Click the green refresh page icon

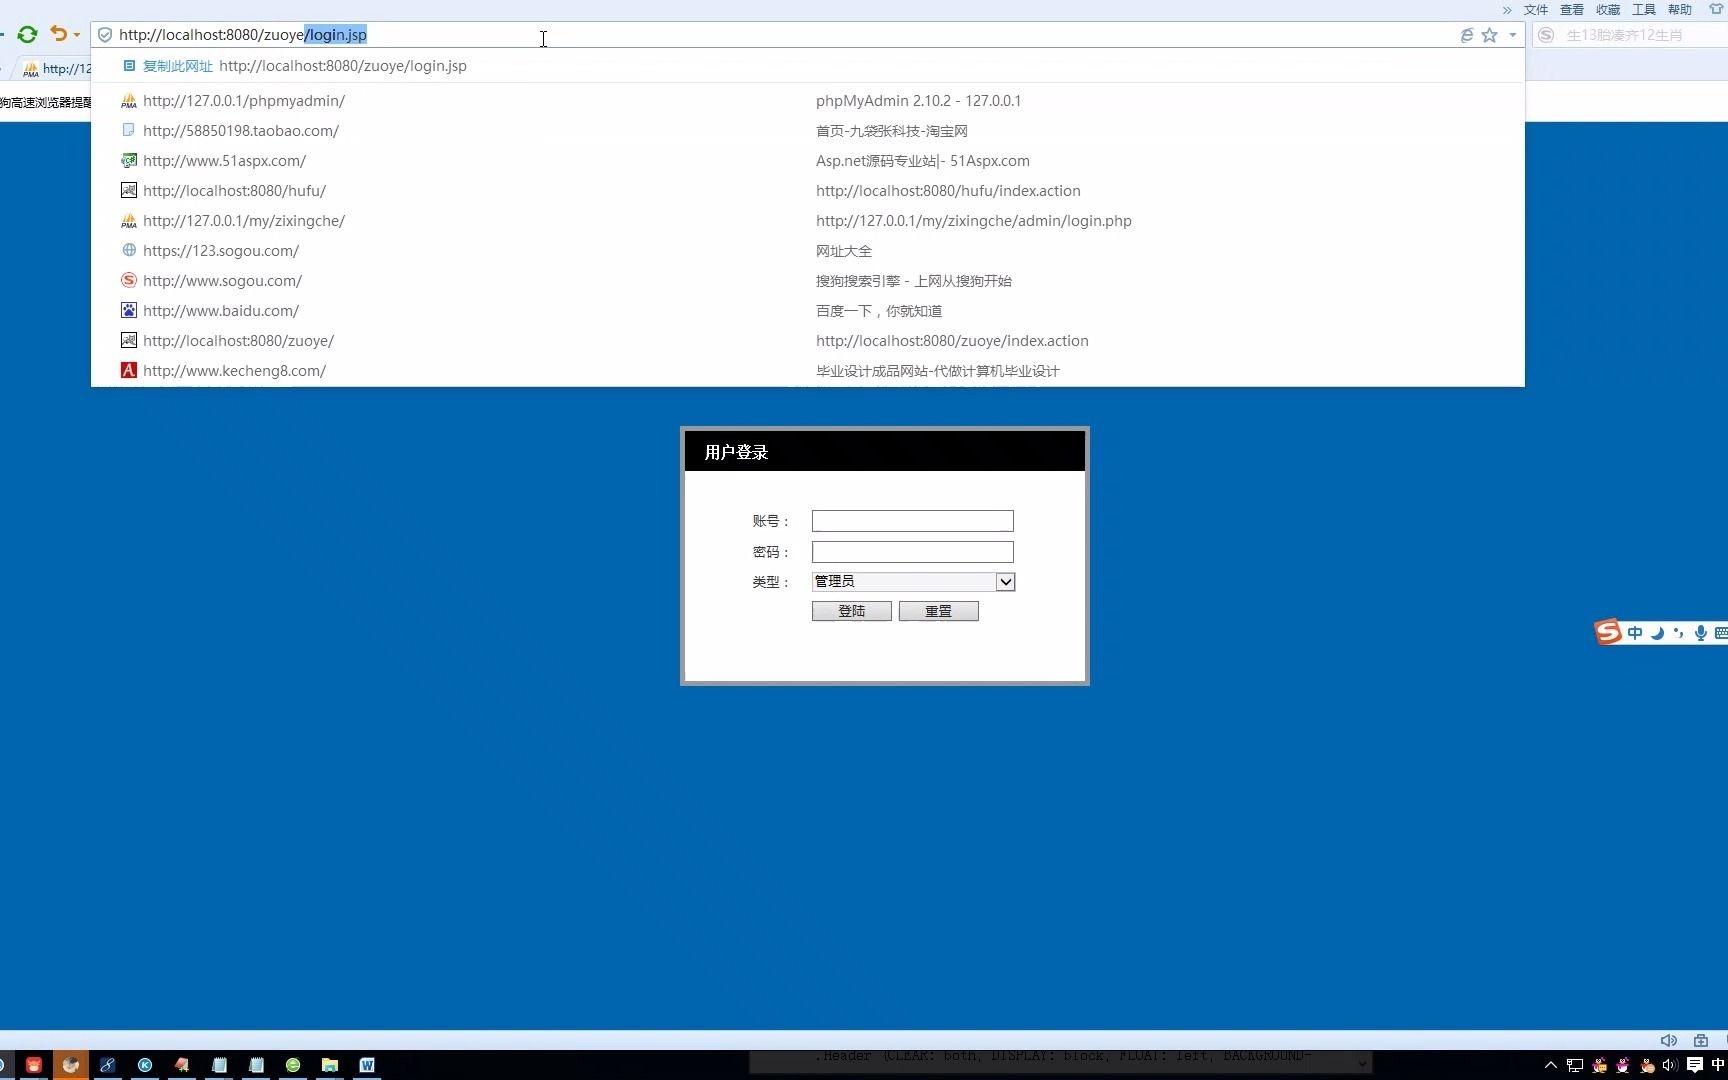coord(27,34)
